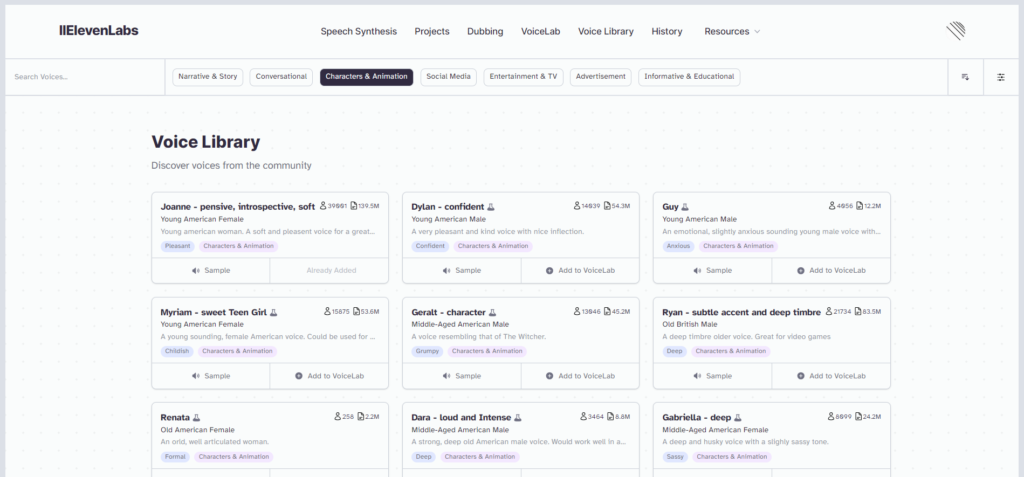Click the Characters & Animation tag on Dara card
1024x477 pixels.
click(x=482, y=457)
